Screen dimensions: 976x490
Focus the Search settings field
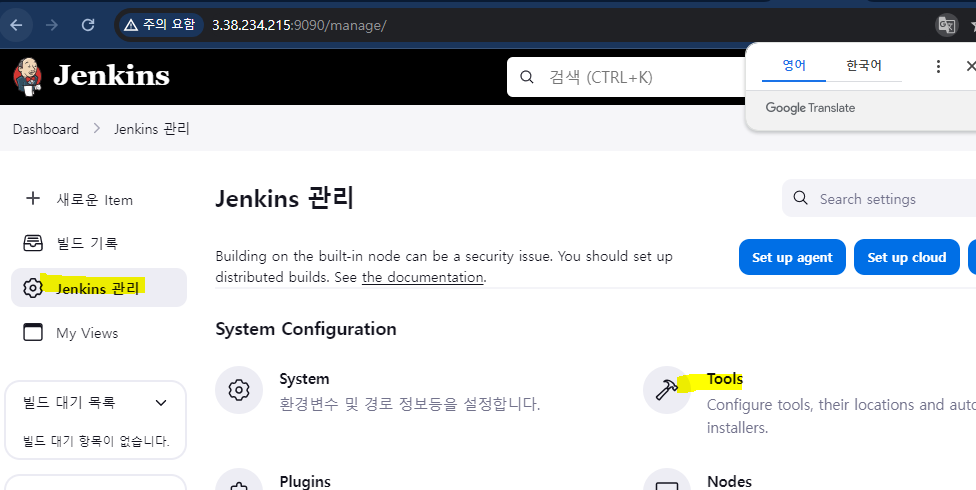pyautogui.click(x=879, y=199)
